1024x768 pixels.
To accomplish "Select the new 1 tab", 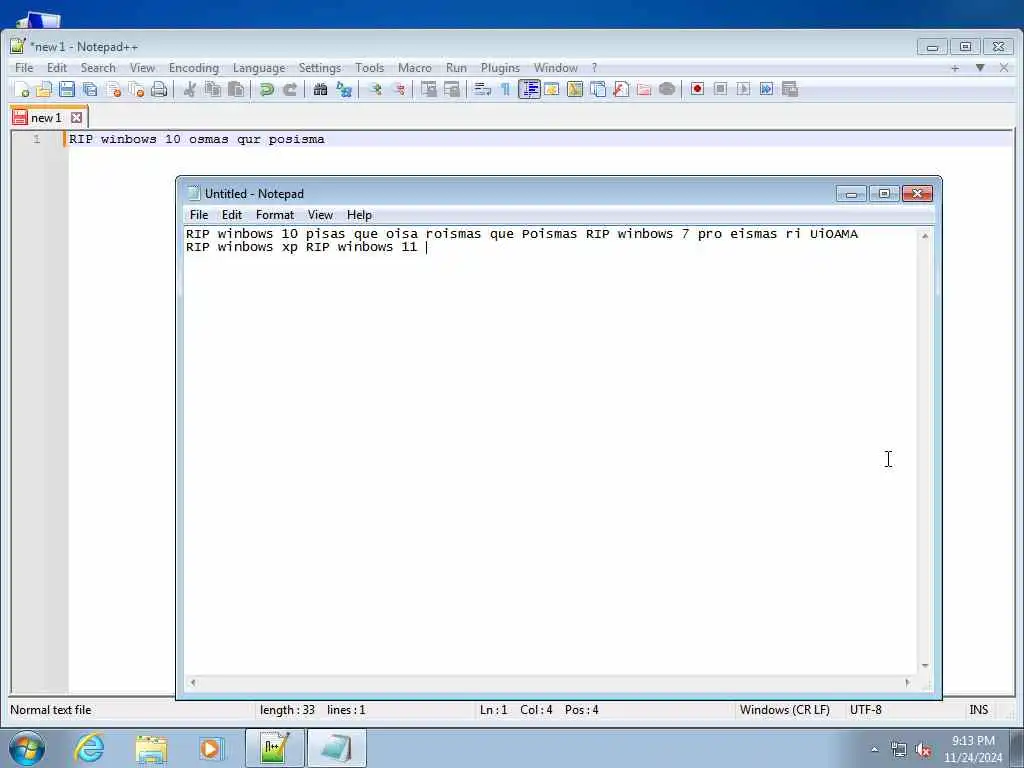I will (46, 118).
